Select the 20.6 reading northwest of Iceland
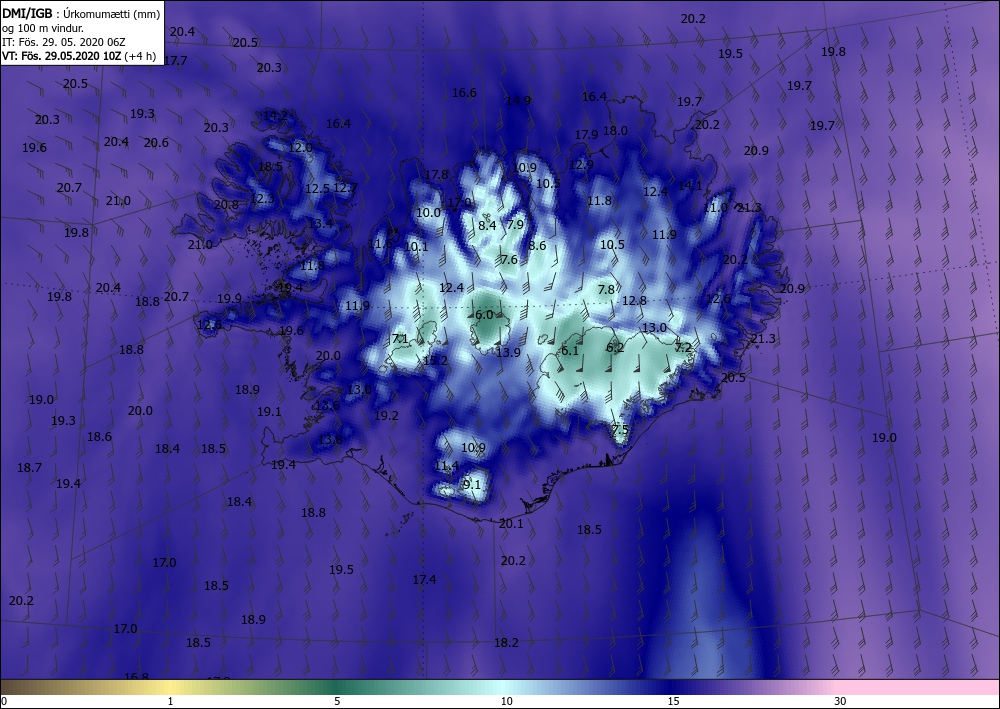 coord(156,143)
